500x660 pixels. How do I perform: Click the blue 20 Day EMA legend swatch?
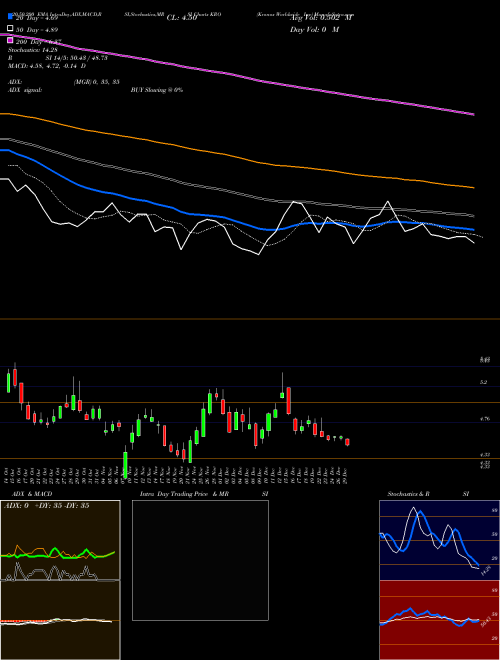11,17
